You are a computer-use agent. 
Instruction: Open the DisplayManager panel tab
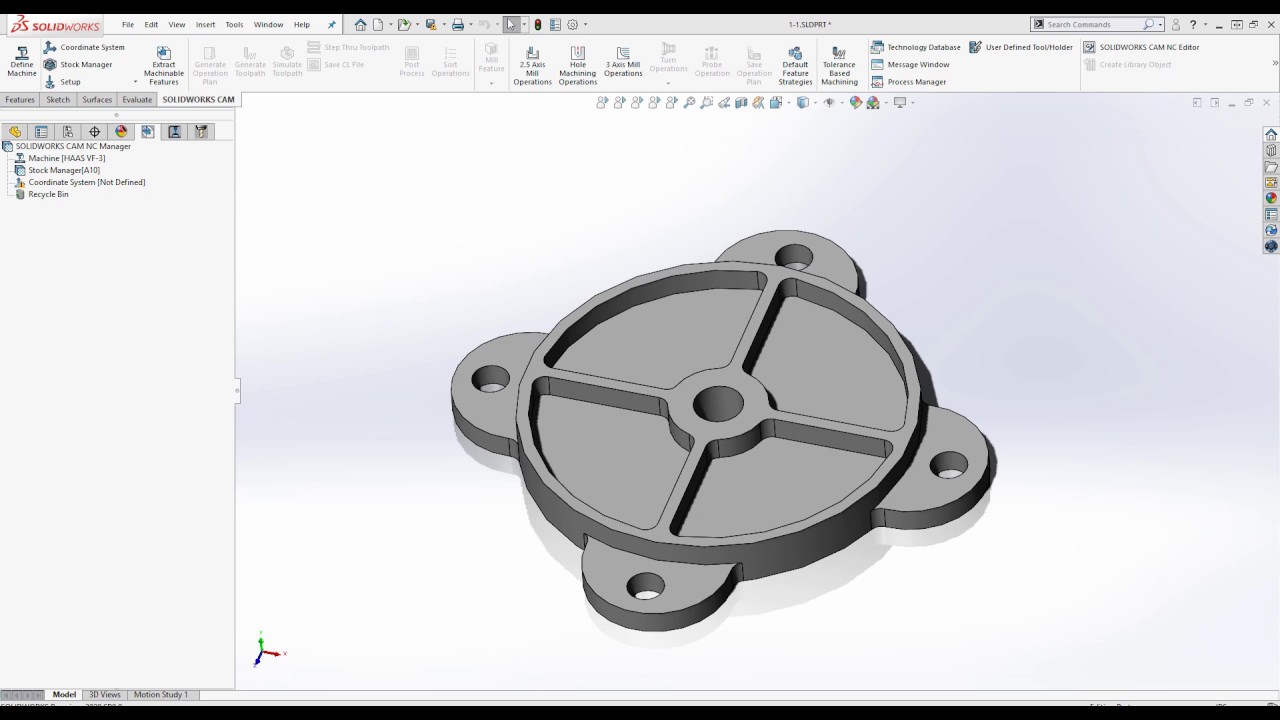(122, 131)
